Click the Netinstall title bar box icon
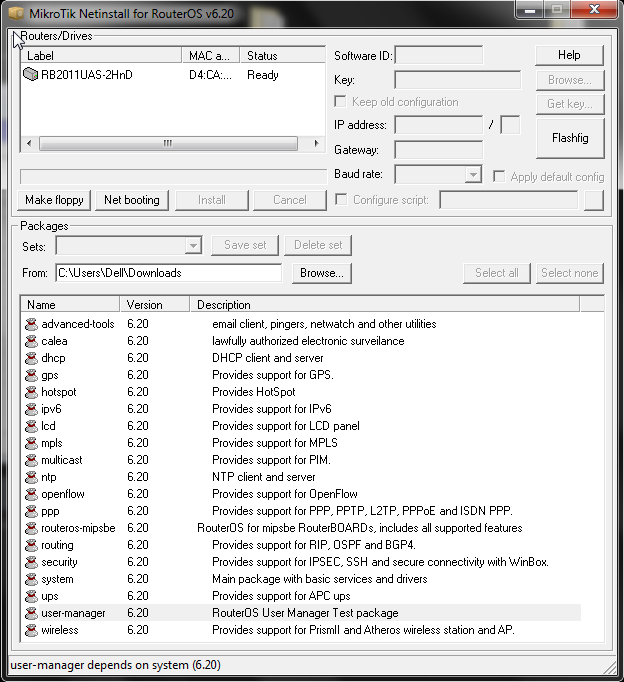Screen dimensions: 624x682 17,13
